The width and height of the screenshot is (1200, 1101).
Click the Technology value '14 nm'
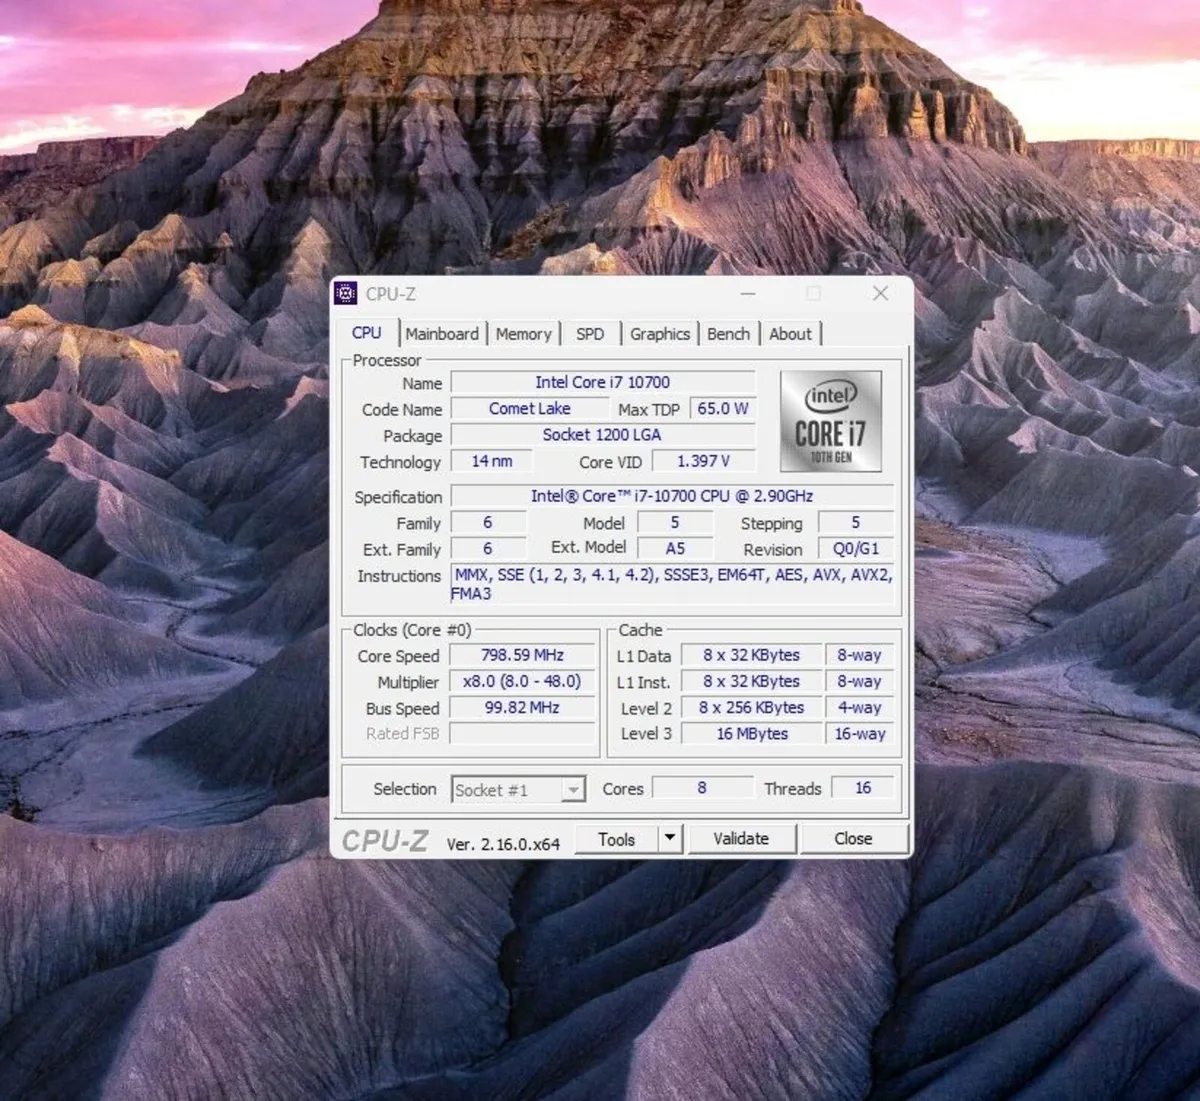coord(492,461)
